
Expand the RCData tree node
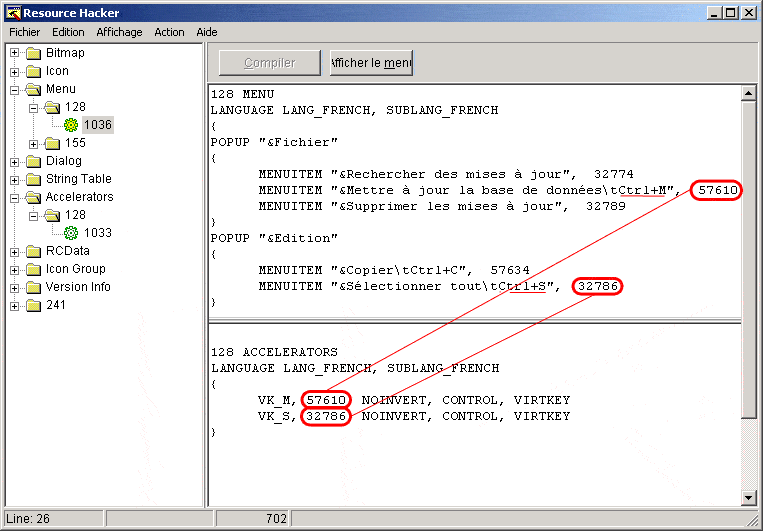click(15, 252)
